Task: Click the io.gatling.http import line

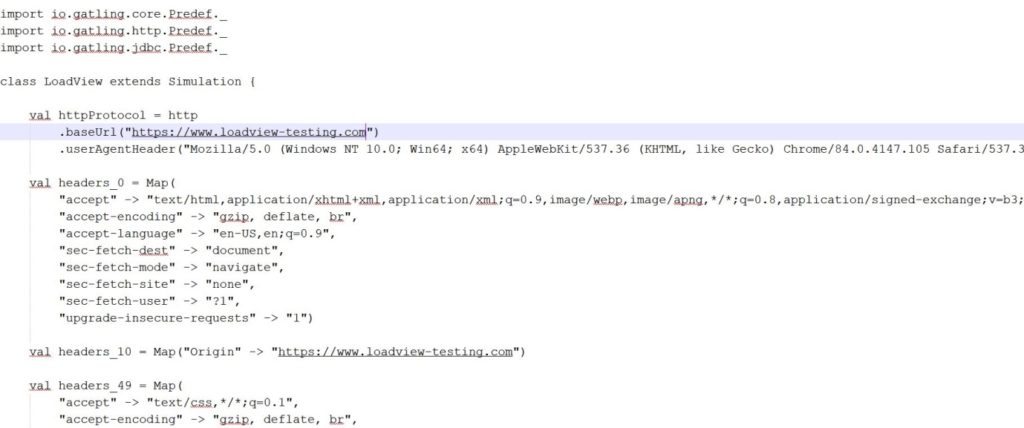Action: click(x=113, y=31)
